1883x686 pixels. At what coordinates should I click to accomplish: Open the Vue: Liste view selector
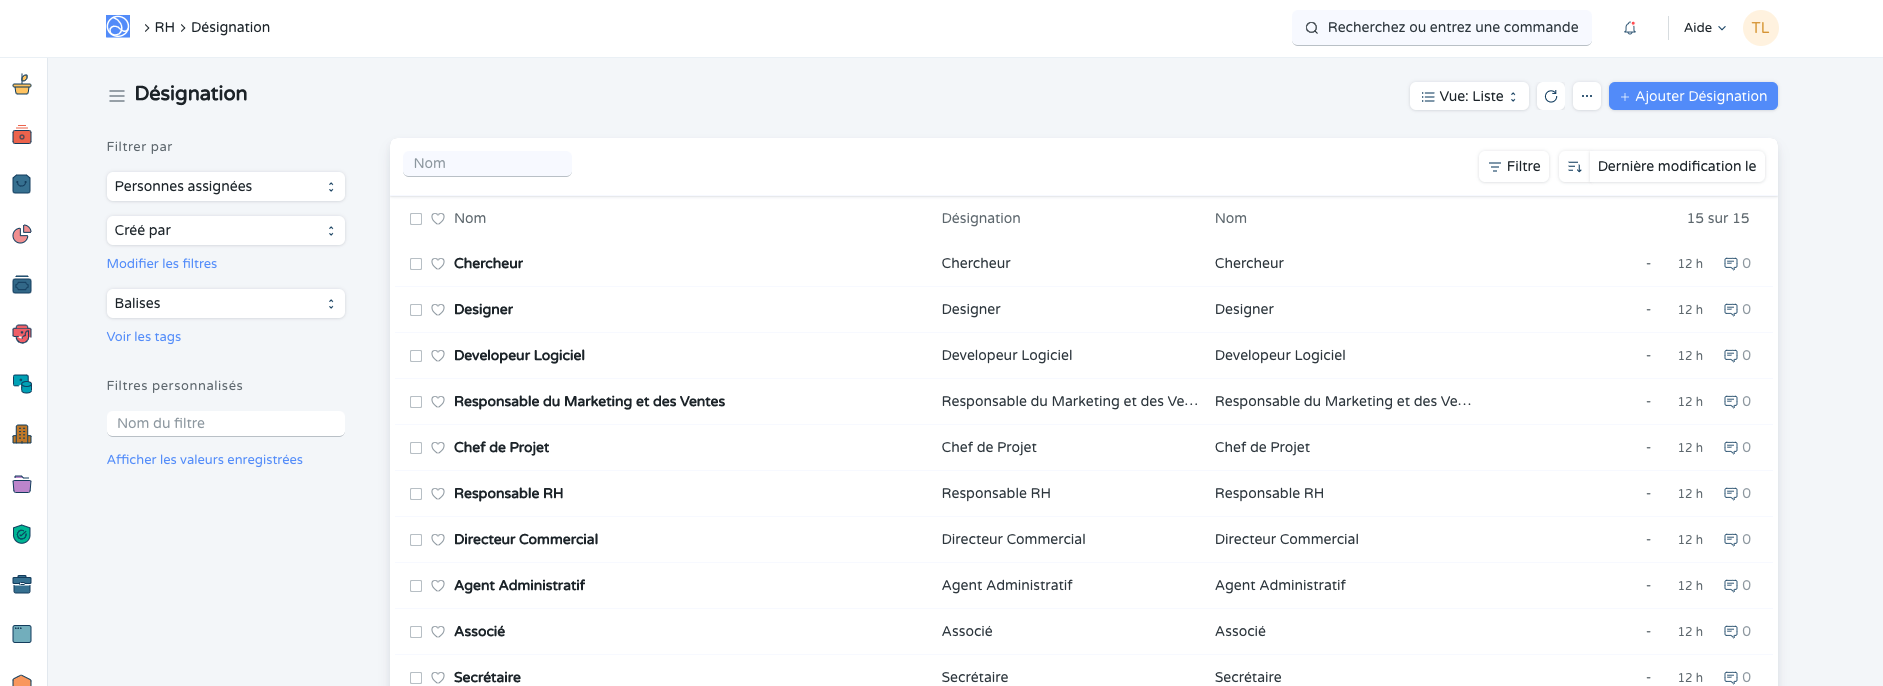1469,96
